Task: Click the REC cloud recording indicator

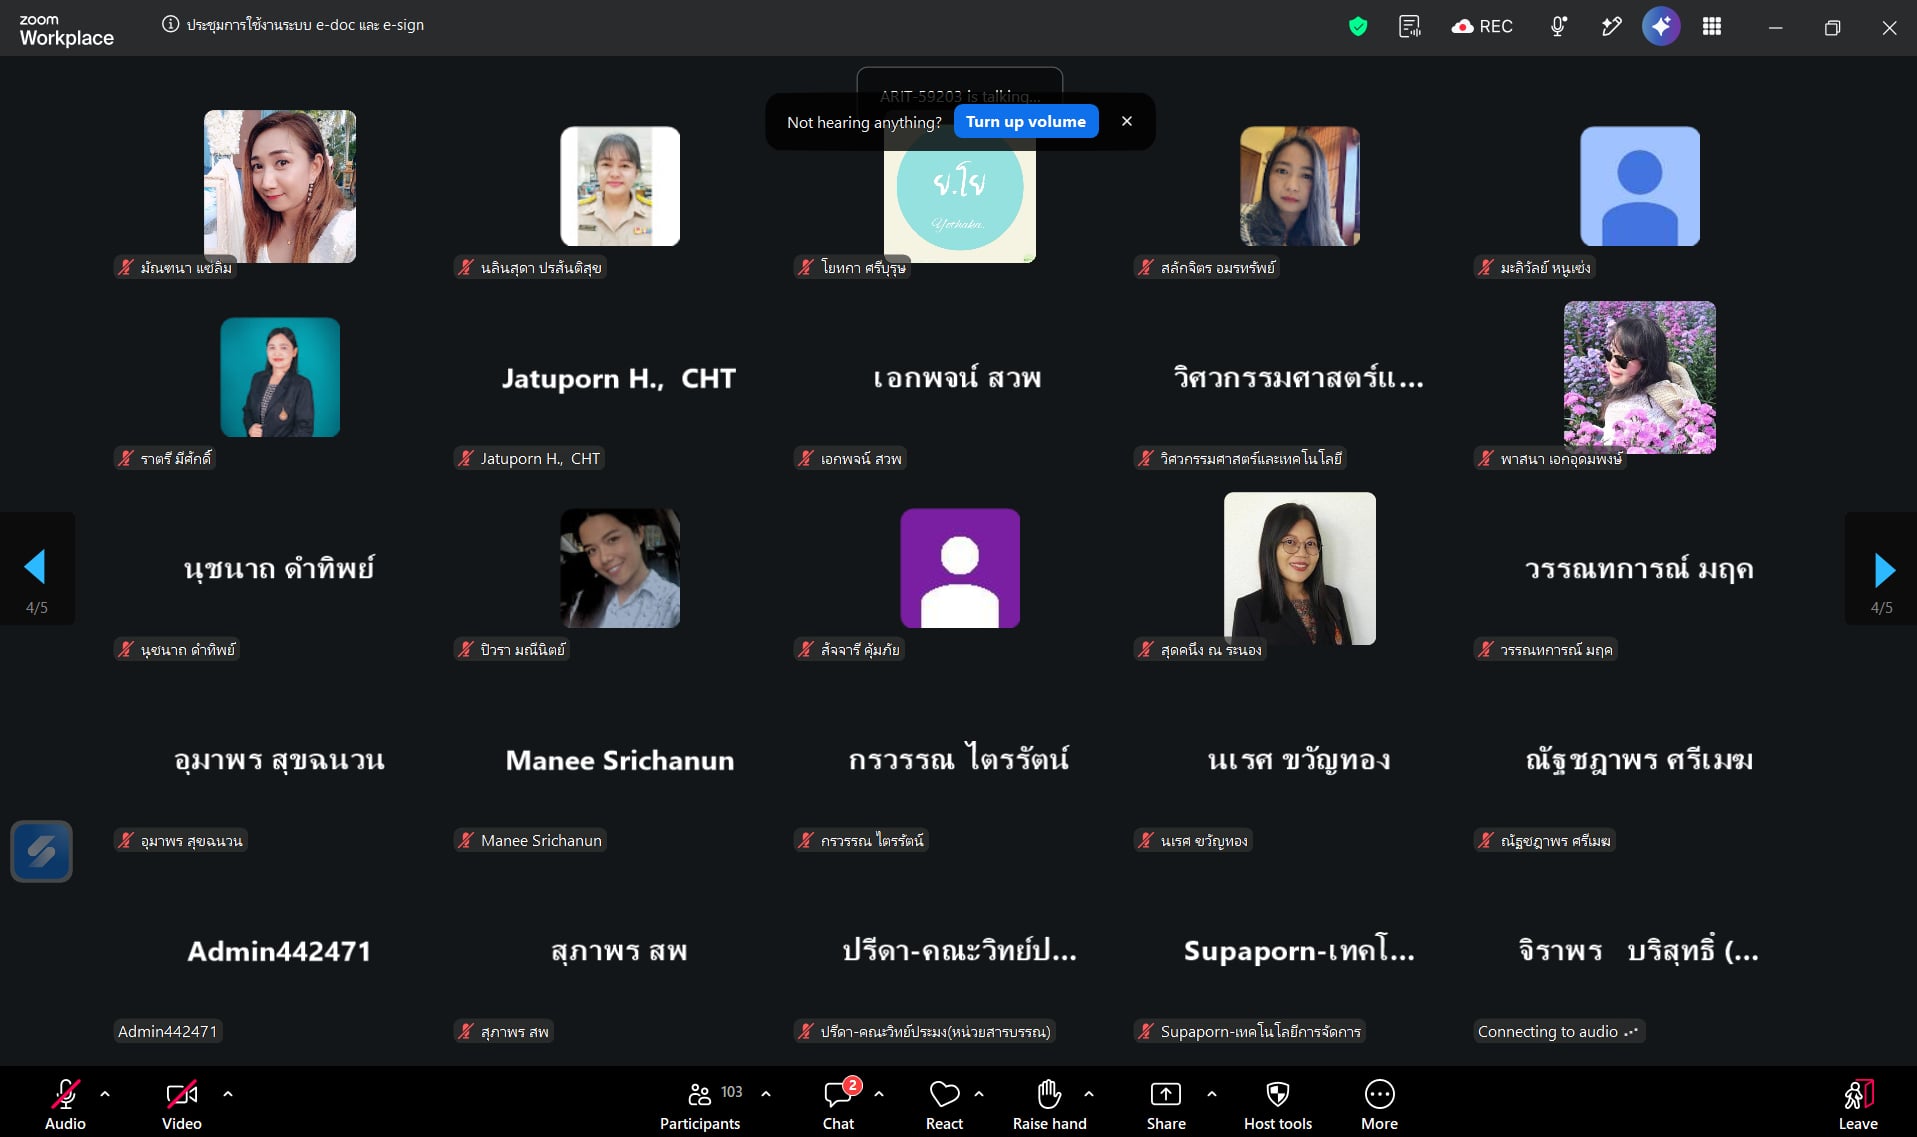Action: point(1482,27)
